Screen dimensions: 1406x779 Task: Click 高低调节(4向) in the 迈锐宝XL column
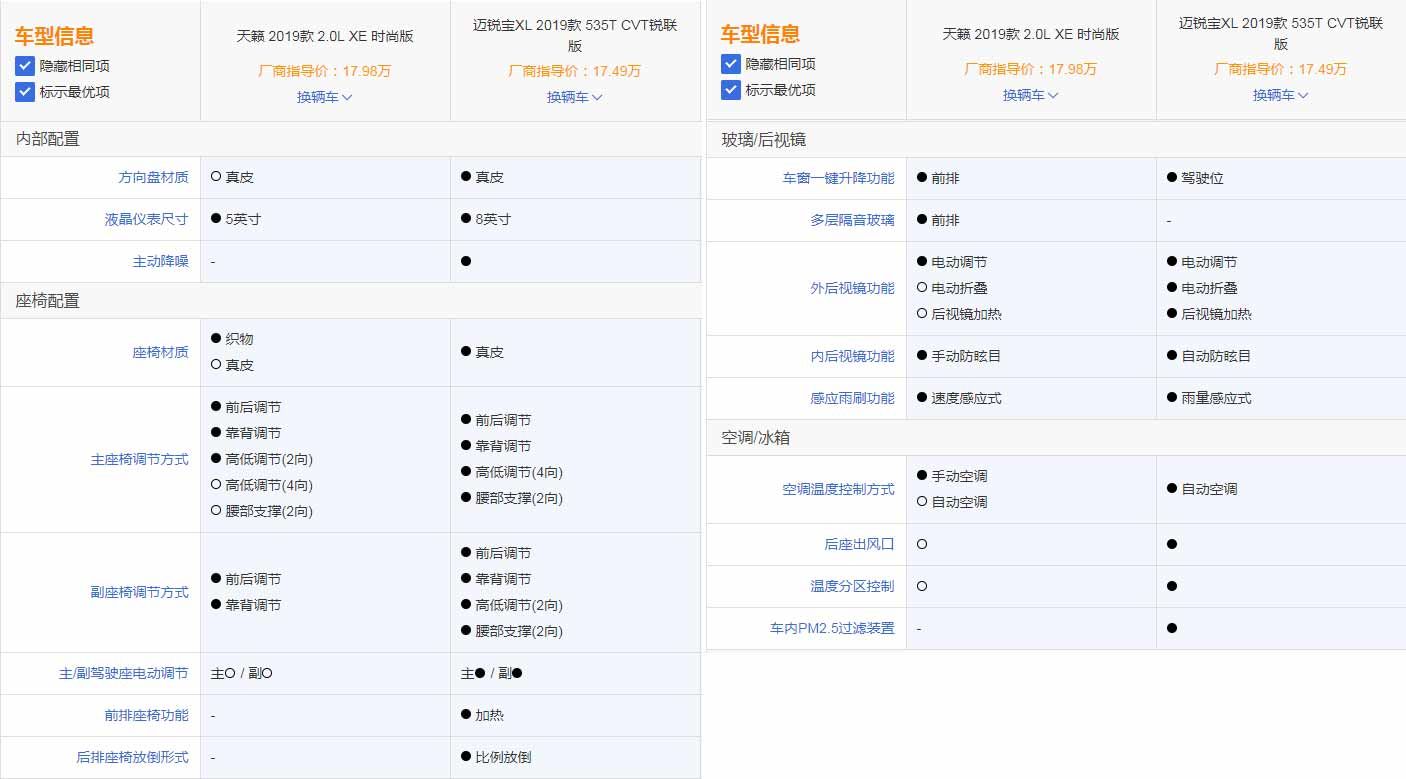tap(519, 472)
